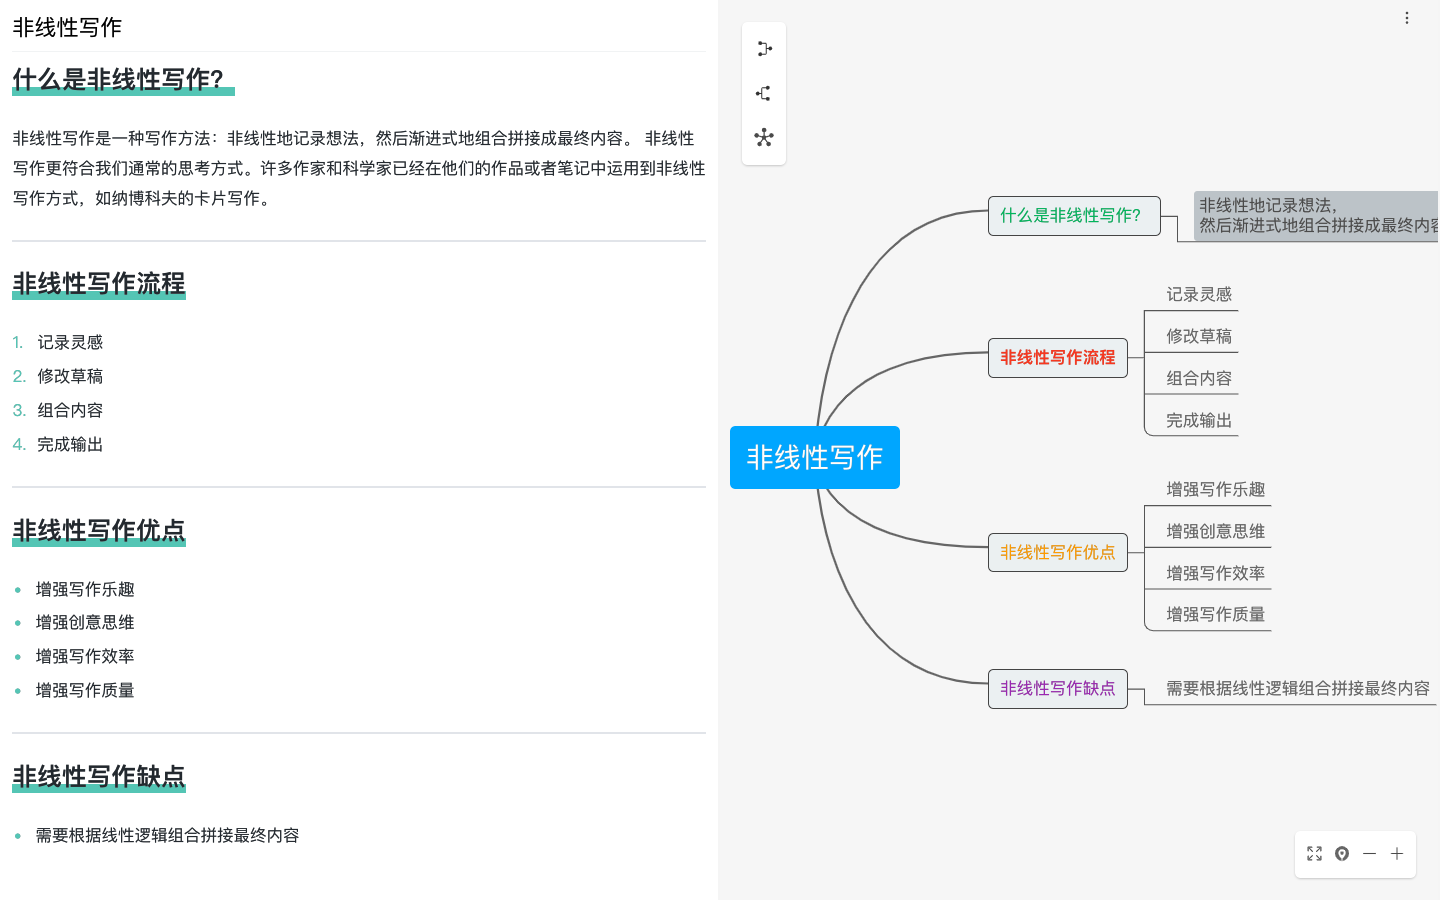
Task: Zoom in with the plus icon
Action: coord(1397,854)
